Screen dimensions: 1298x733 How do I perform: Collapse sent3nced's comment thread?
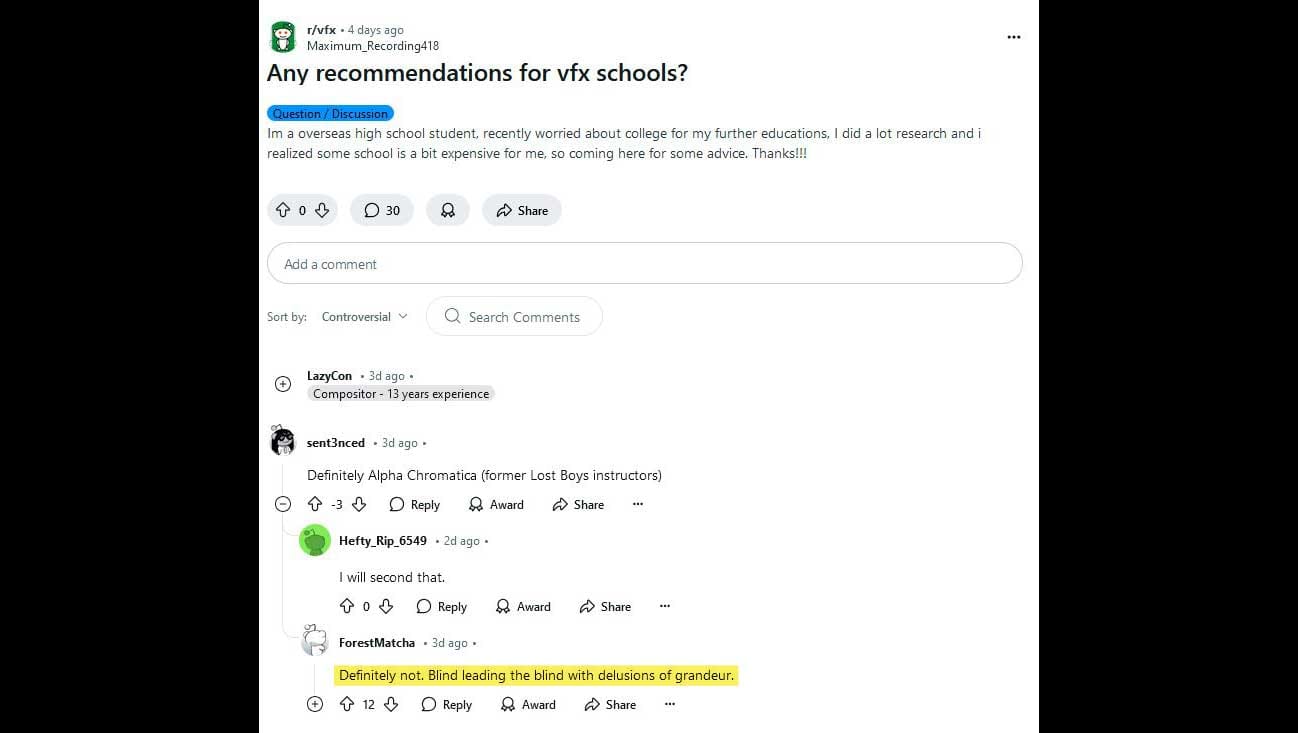tap(283, 504)
